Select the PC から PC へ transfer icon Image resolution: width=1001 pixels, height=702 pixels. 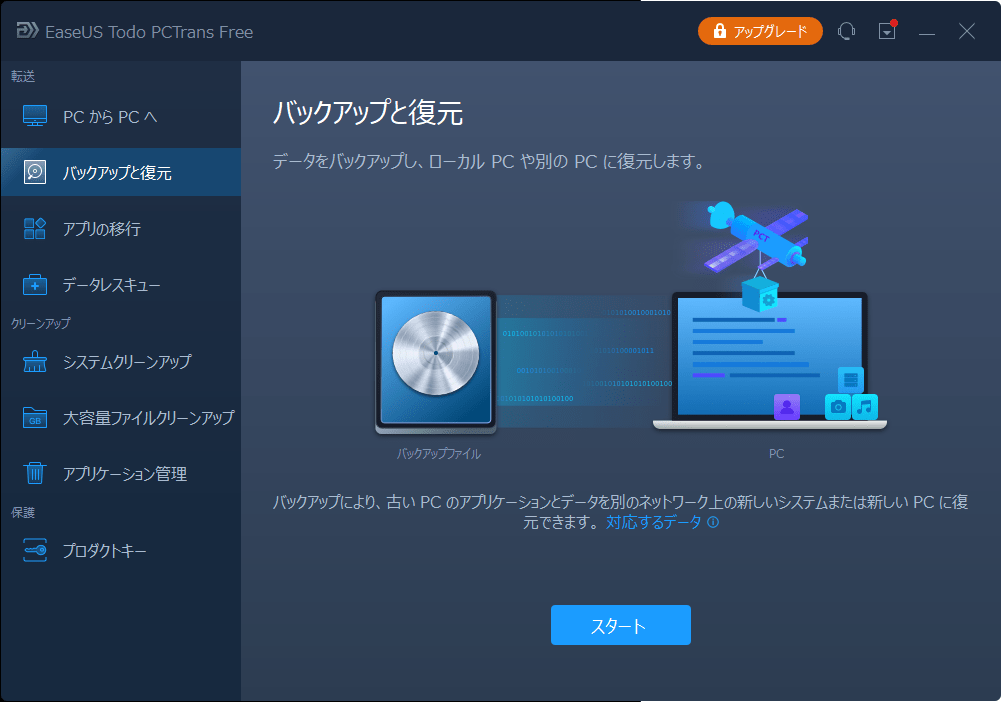point(34,116)
